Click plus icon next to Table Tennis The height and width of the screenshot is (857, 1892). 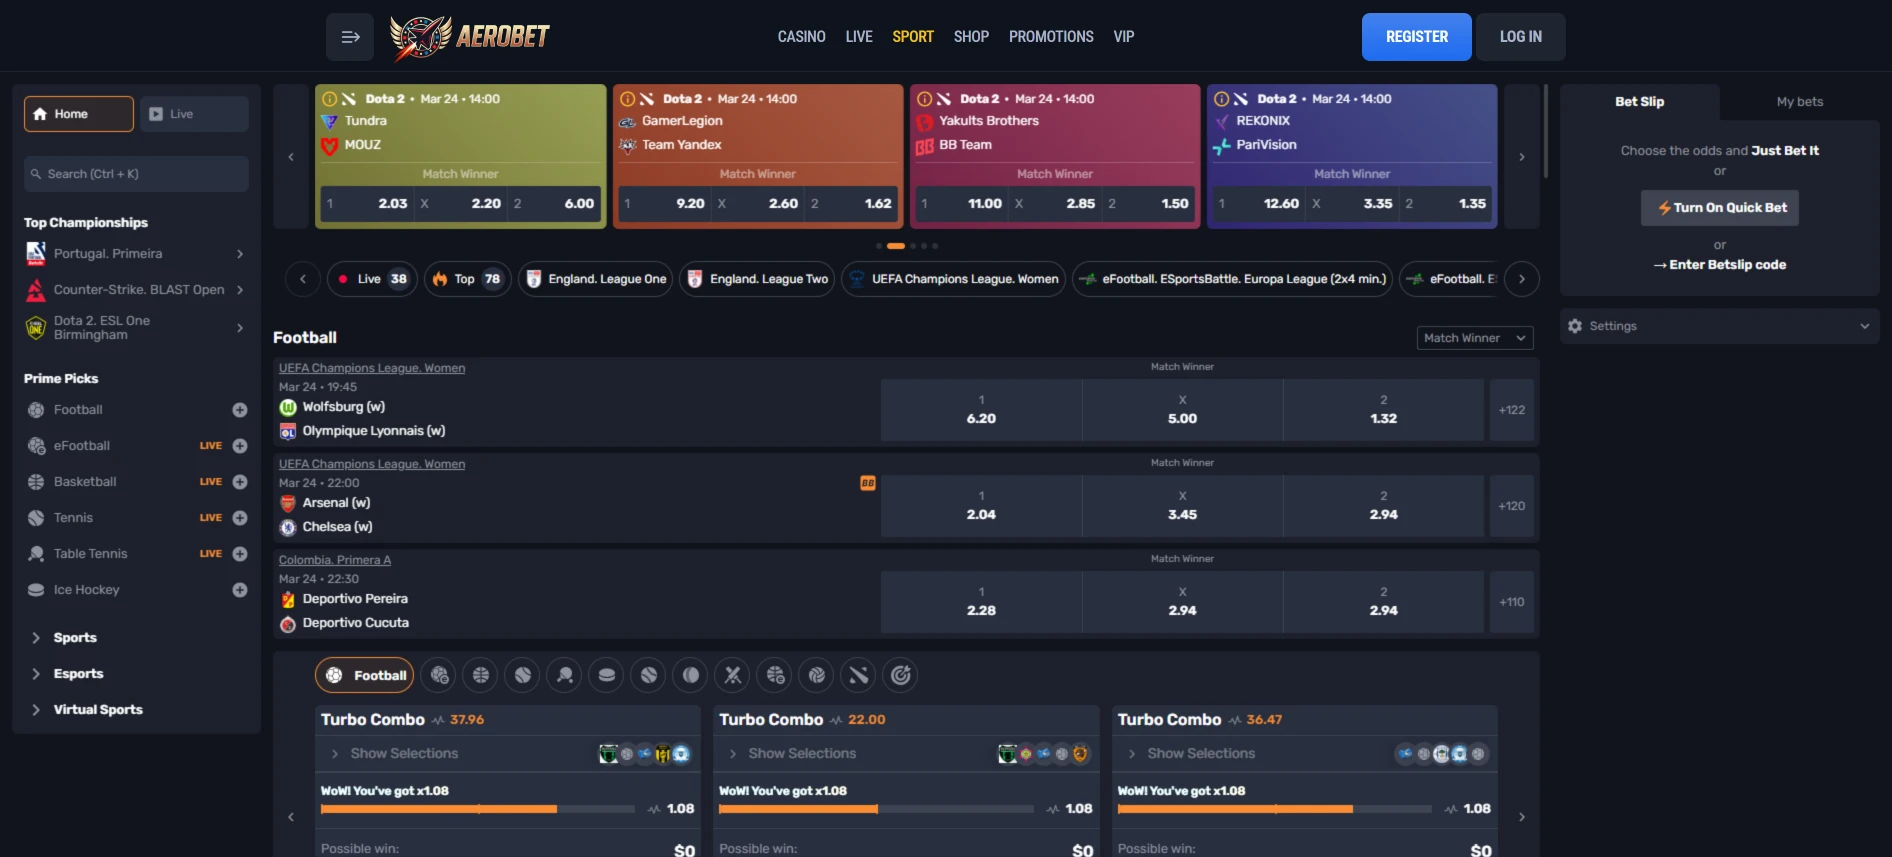240,554
